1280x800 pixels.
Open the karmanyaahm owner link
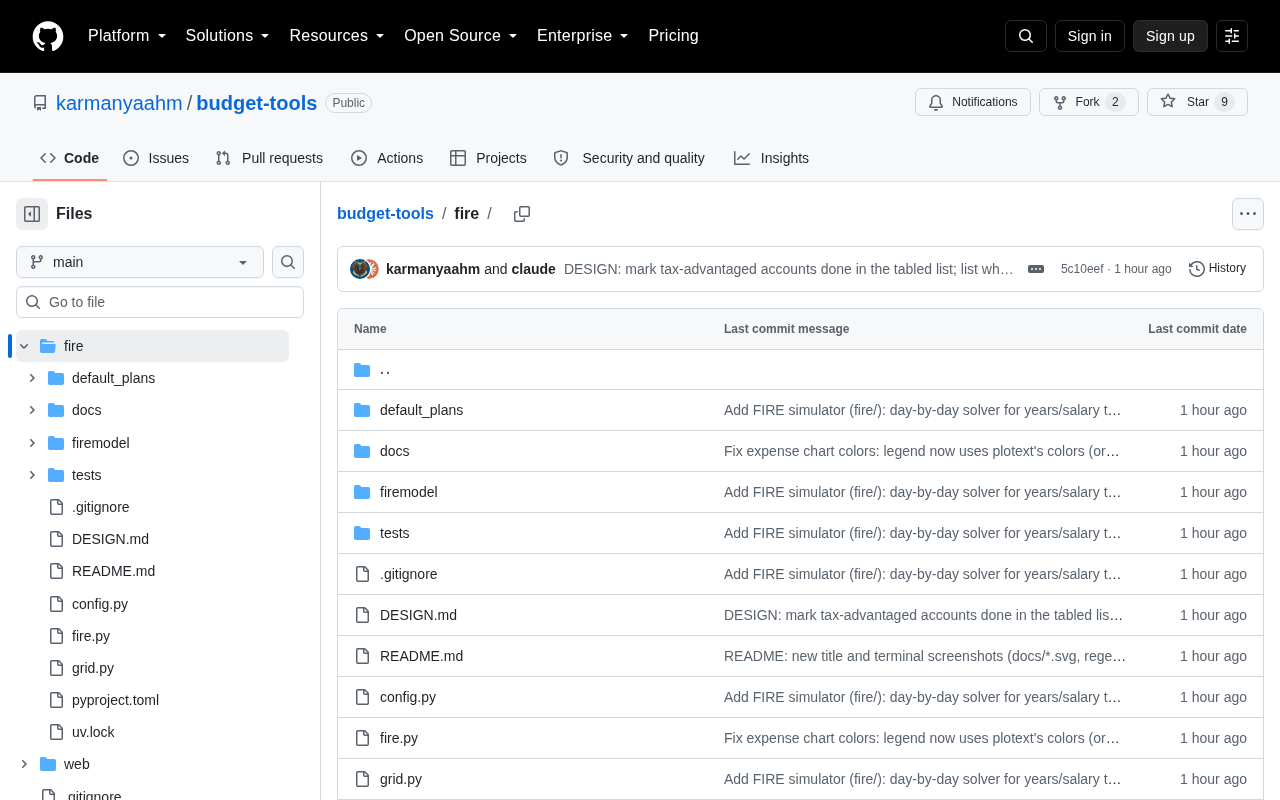[119, 103]
